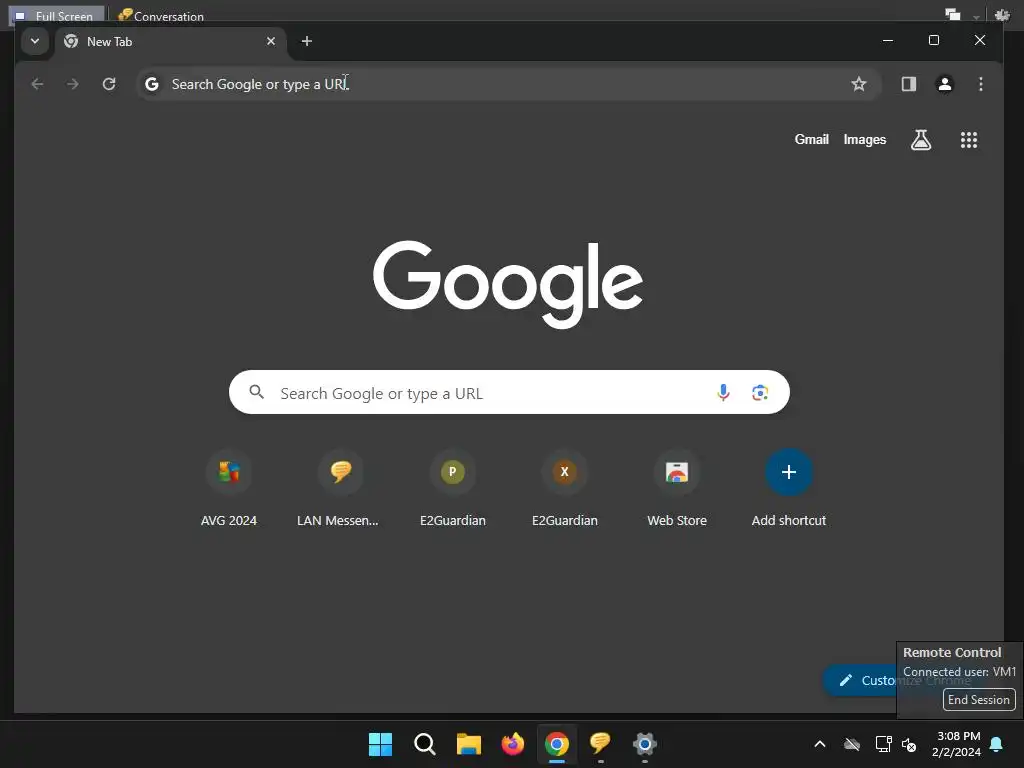1024x768 pixels.
Task: Close the New Tab tab
Action: [271, 41]
